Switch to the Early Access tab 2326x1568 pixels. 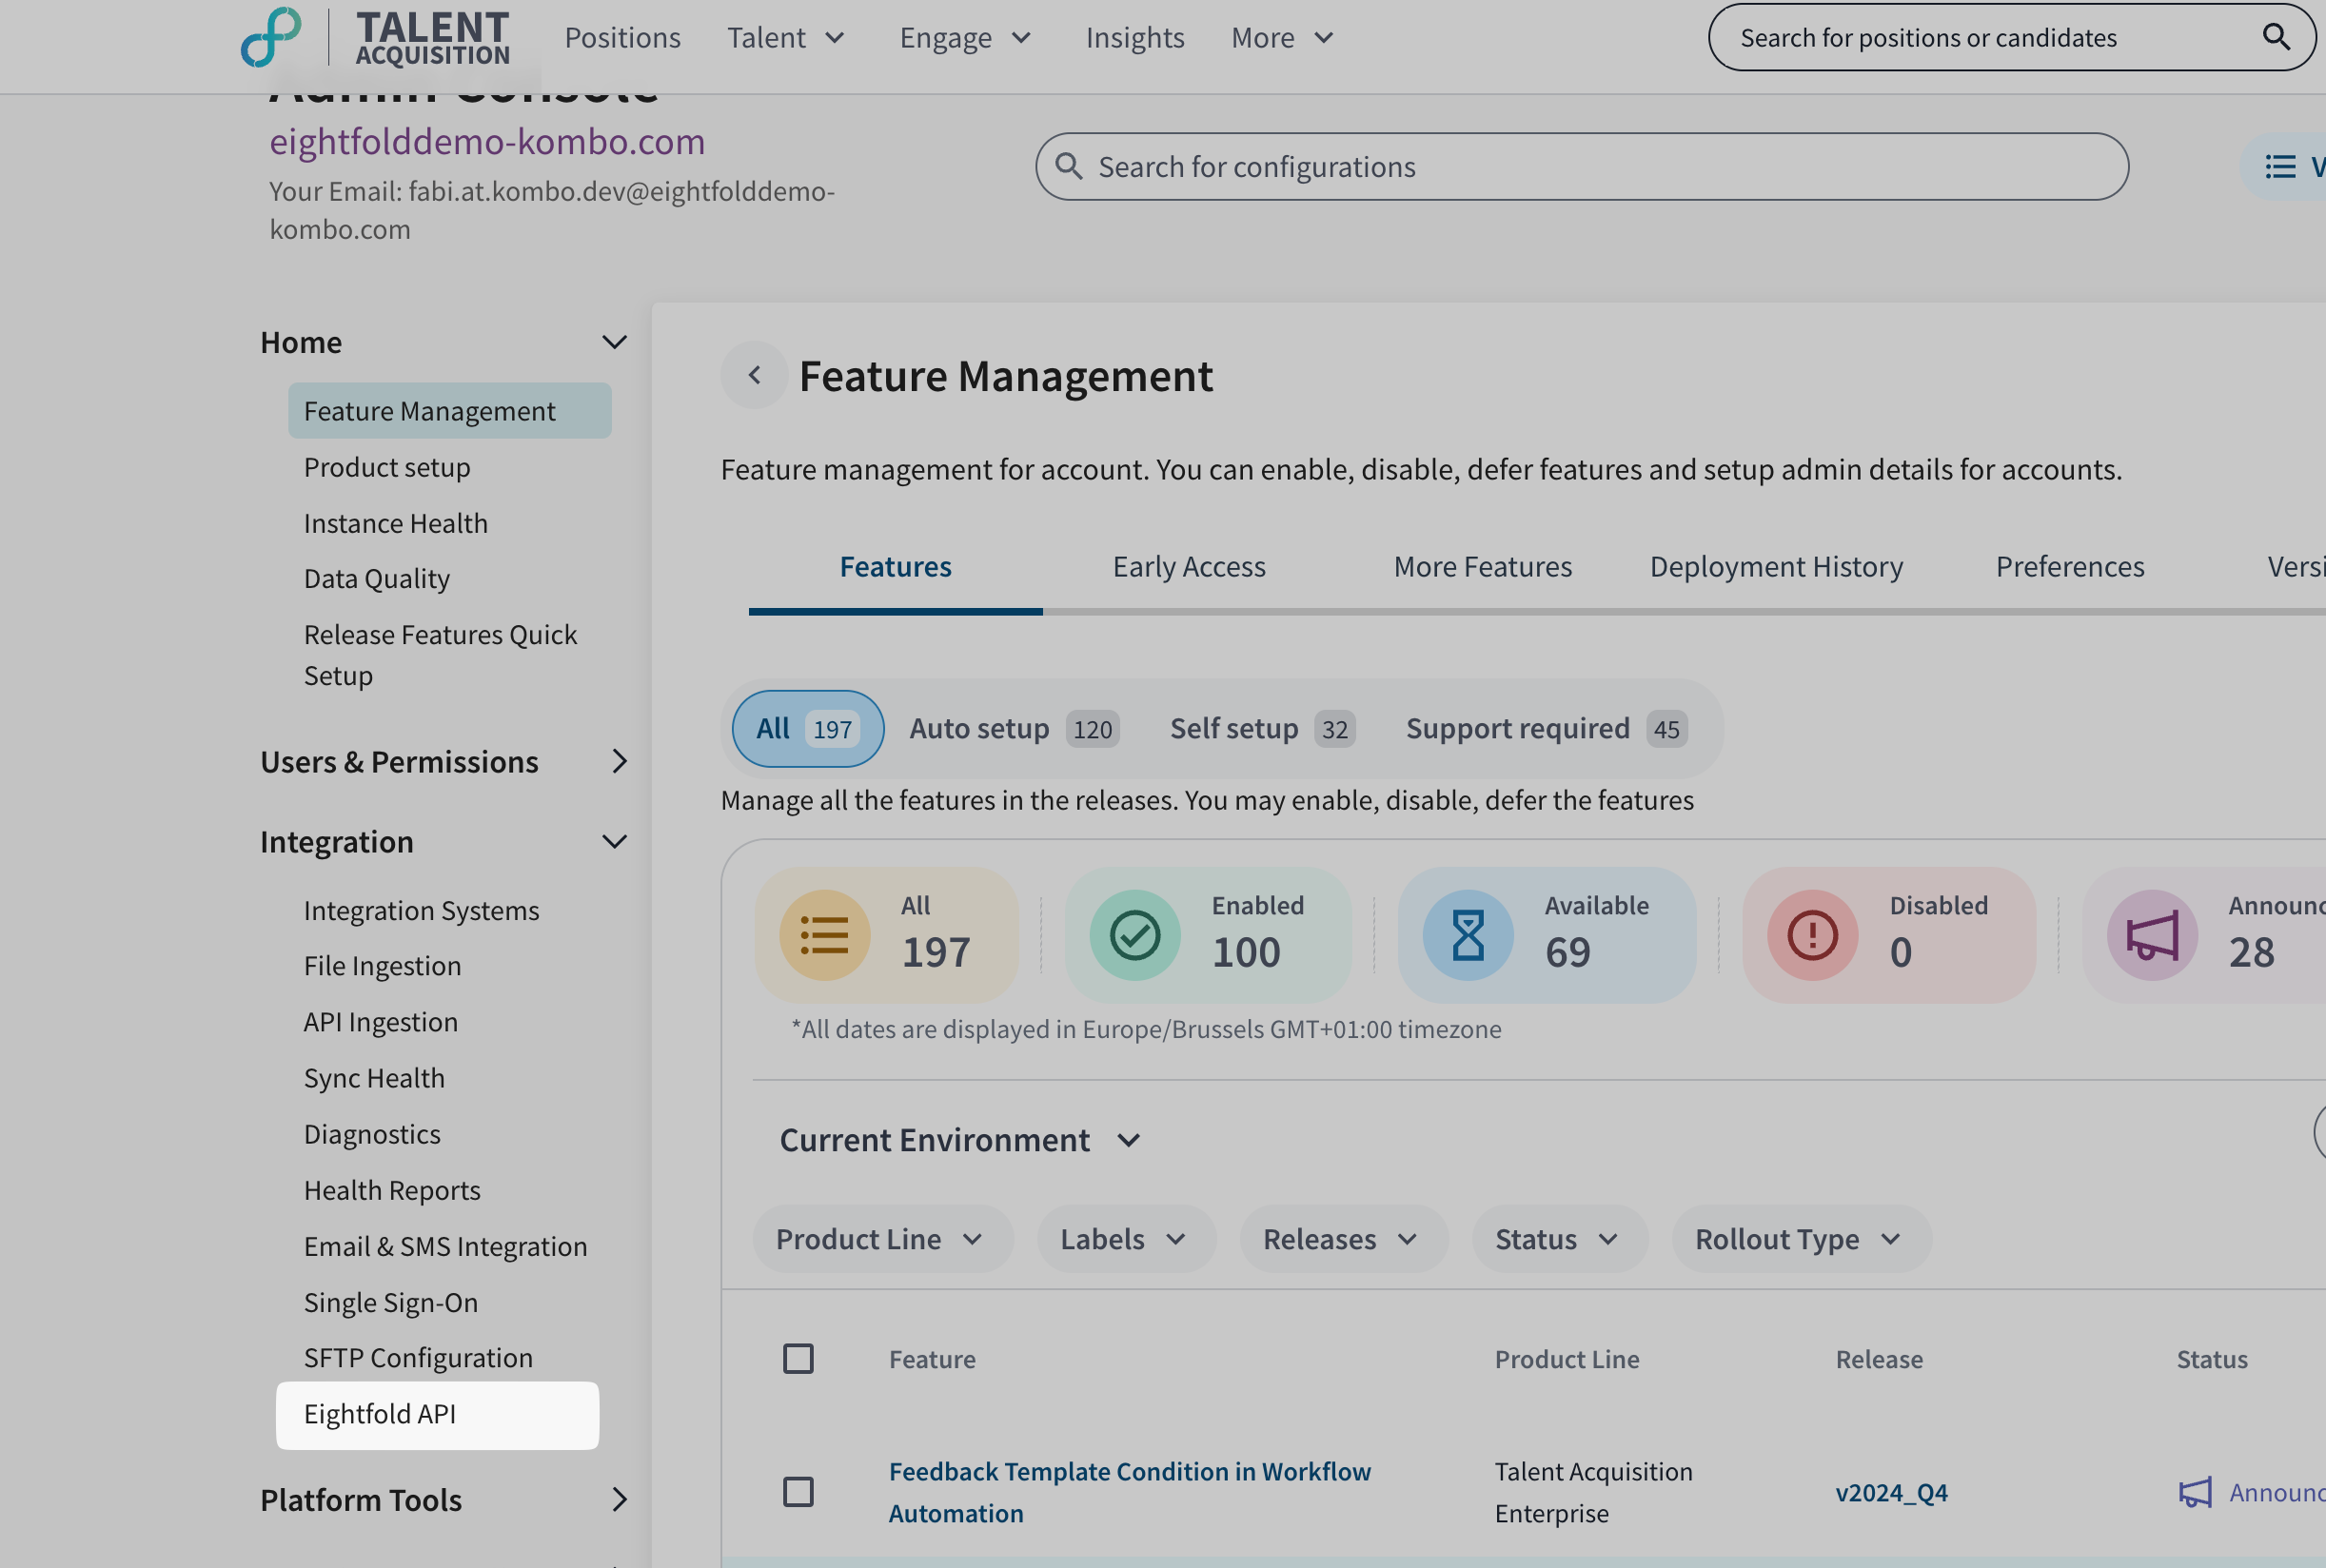[1188, 567]
